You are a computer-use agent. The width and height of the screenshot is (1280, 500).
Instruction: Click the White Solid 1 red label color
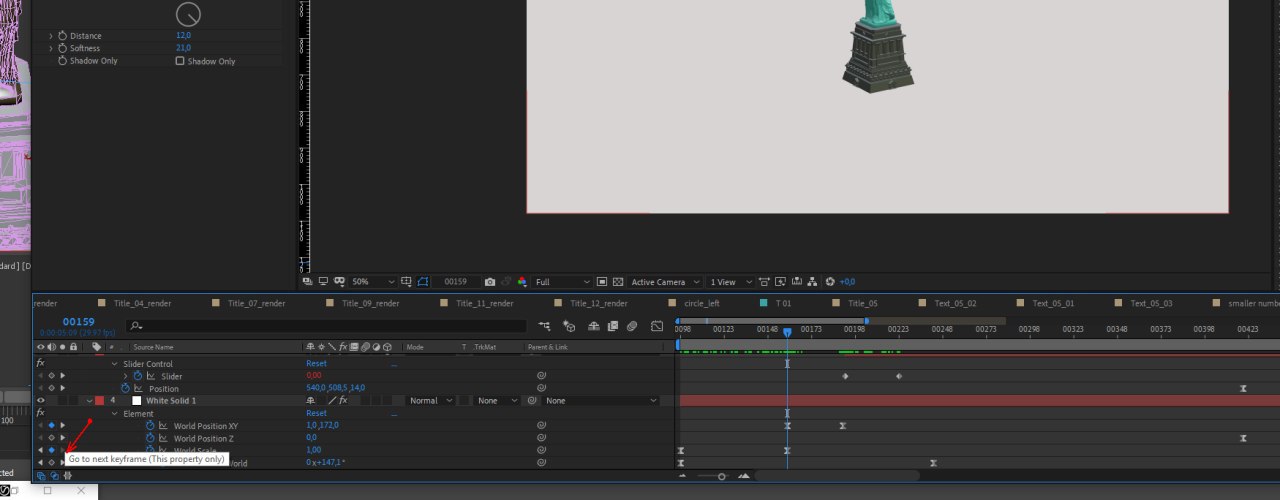pos(99,401)
